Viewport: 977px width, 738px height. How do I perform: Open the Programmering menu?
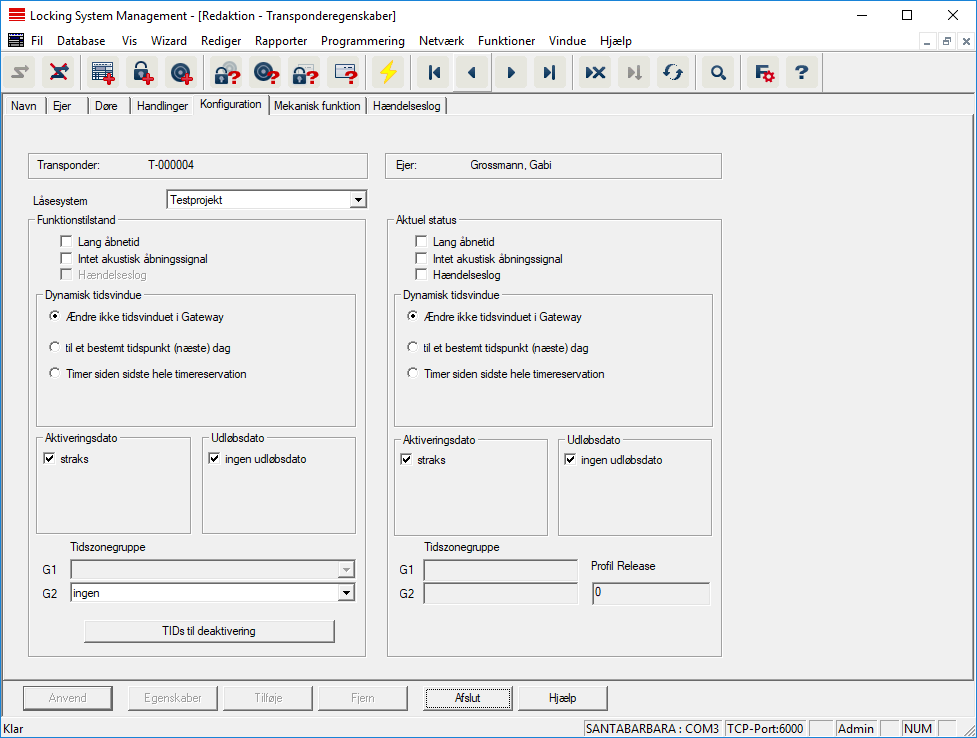point(362,41)
